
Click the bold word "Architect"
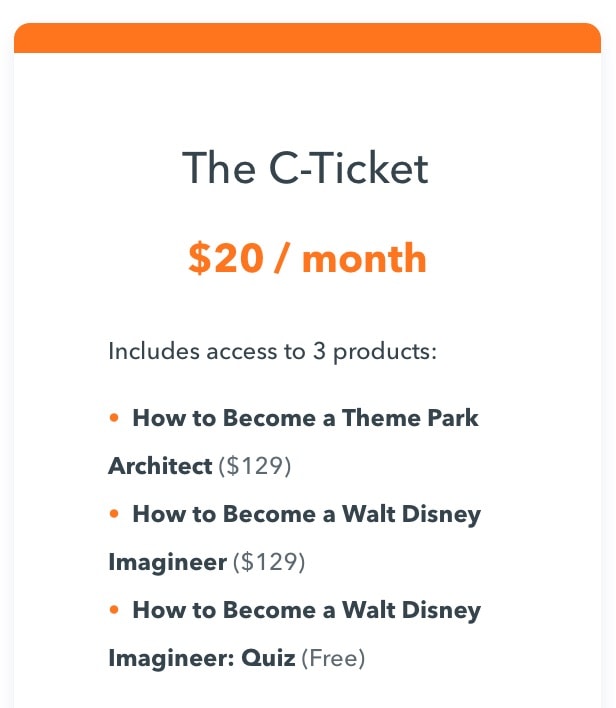160,466
